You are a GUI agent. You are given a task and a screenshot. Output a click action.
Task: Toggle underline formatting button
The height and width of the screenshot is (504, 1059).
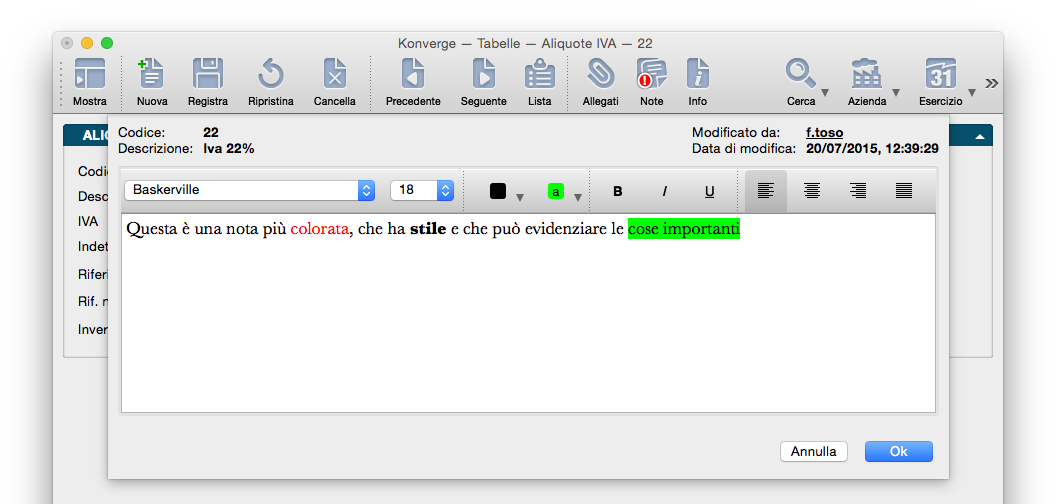710,191
